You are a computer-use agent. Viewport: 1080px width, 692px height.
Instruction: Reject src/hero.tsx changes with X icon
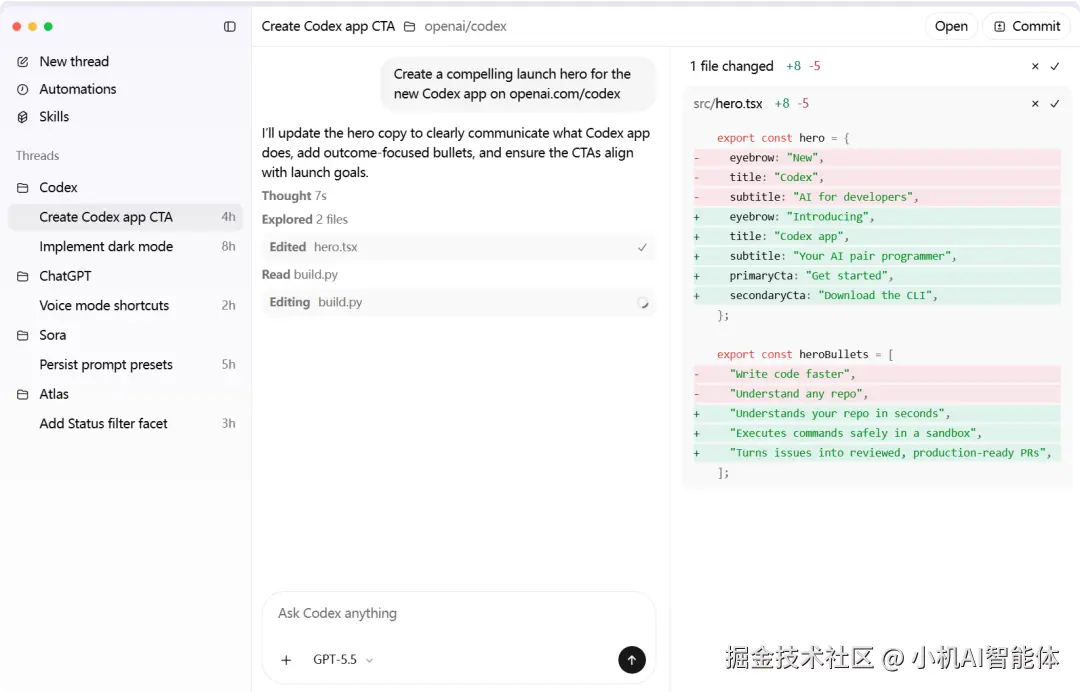coord(1035,104)
